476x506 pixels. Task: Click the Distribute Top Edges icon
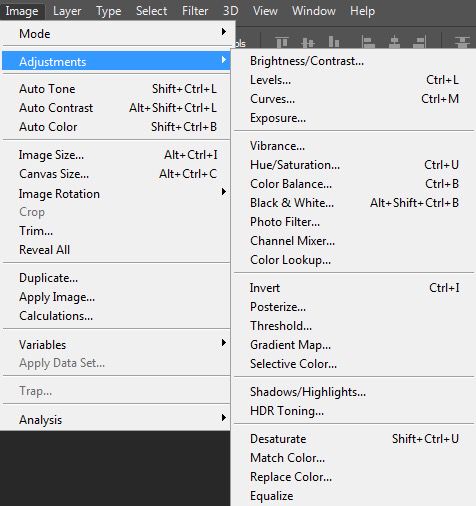462,42
